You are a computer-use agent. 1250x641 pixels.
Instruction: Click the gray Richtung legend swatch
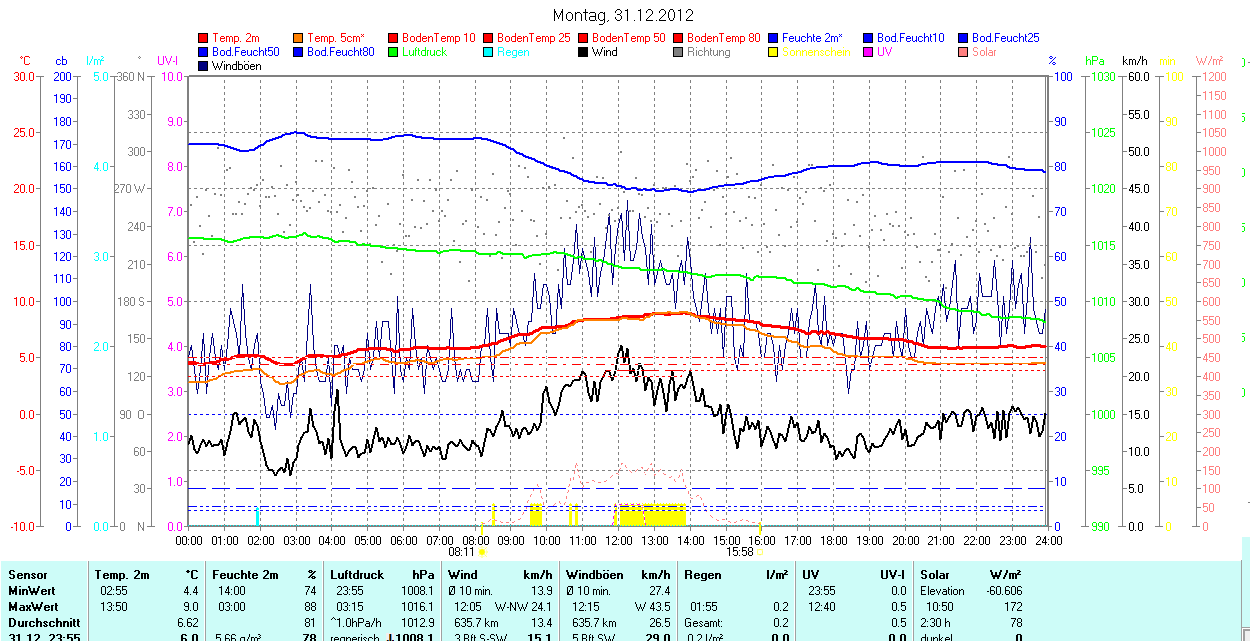[x=679, y=52]
